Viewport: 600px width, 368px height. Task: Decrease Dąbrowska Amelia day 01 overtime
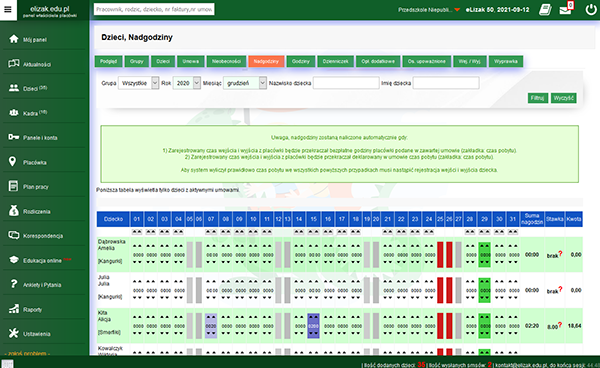click(138, 262)
